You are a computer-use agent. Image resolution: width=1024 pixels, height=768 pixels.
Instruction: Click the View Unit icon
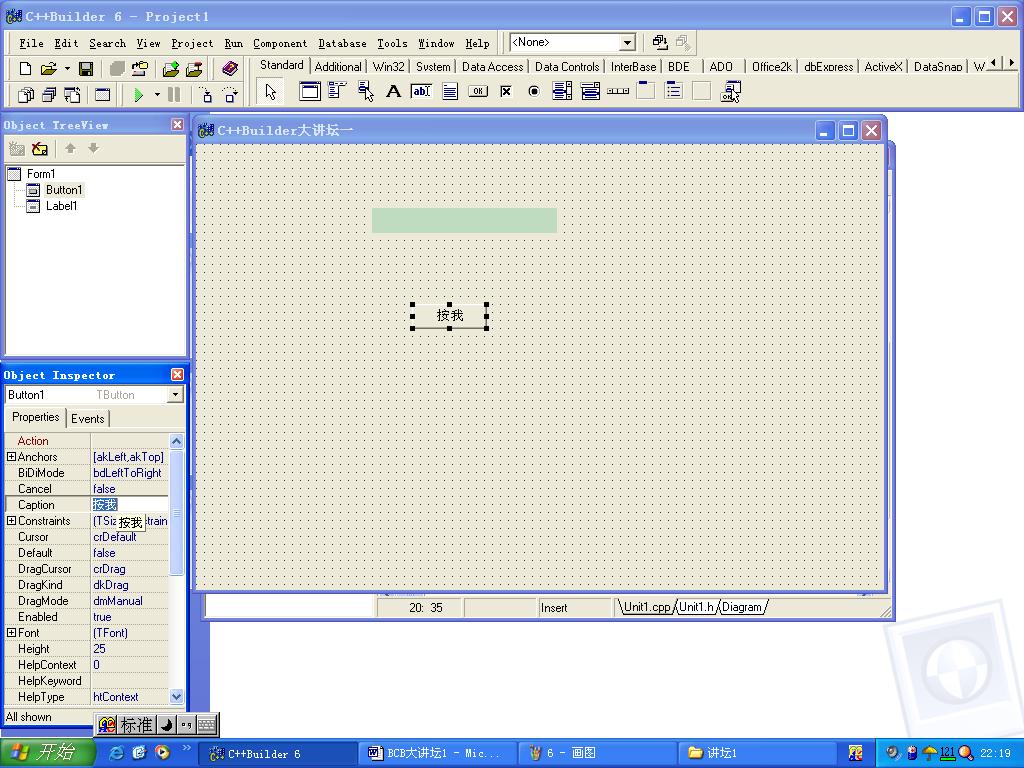[x=25, y=95]
